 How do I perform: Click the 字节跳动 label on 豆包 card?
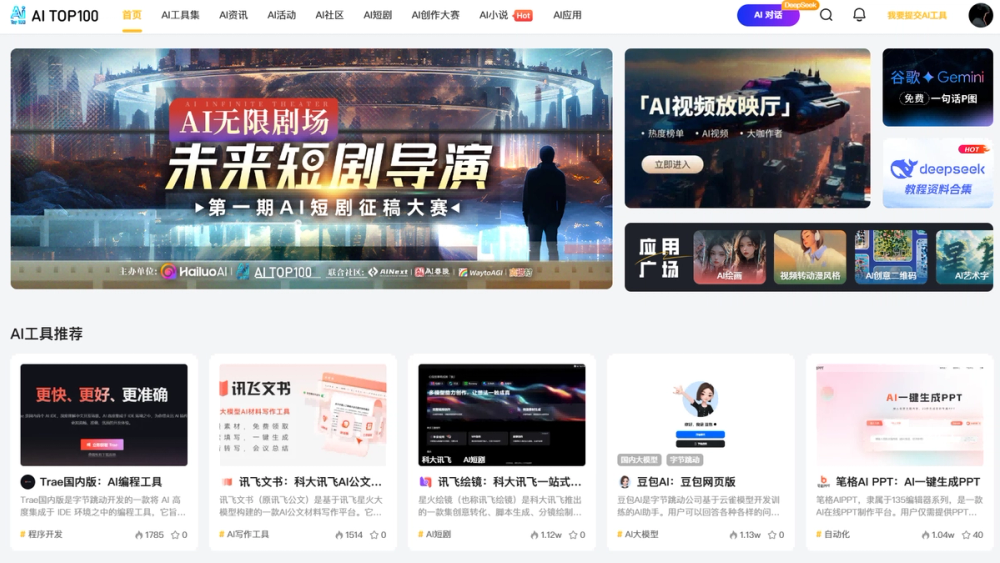[684, 460]
